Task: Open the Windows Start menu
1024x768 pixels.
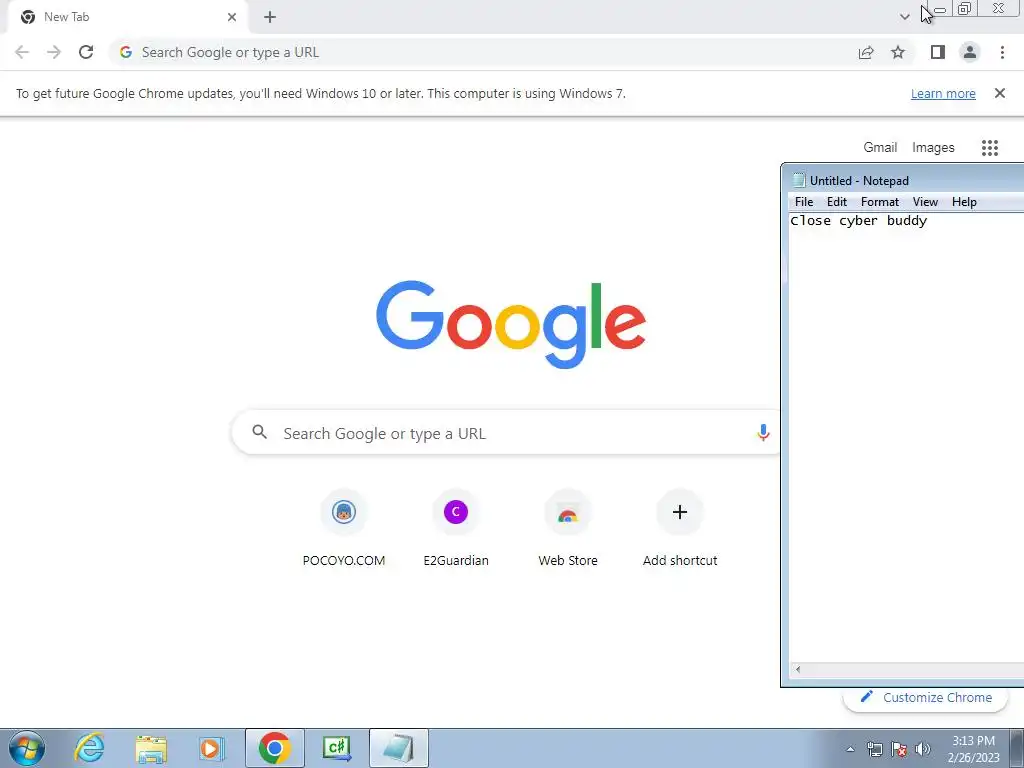Action: (27, 748)
